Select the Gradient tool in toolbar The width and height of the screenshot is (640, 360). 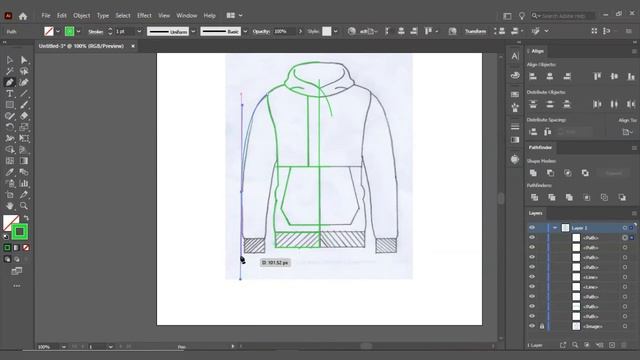coord(24,161)
